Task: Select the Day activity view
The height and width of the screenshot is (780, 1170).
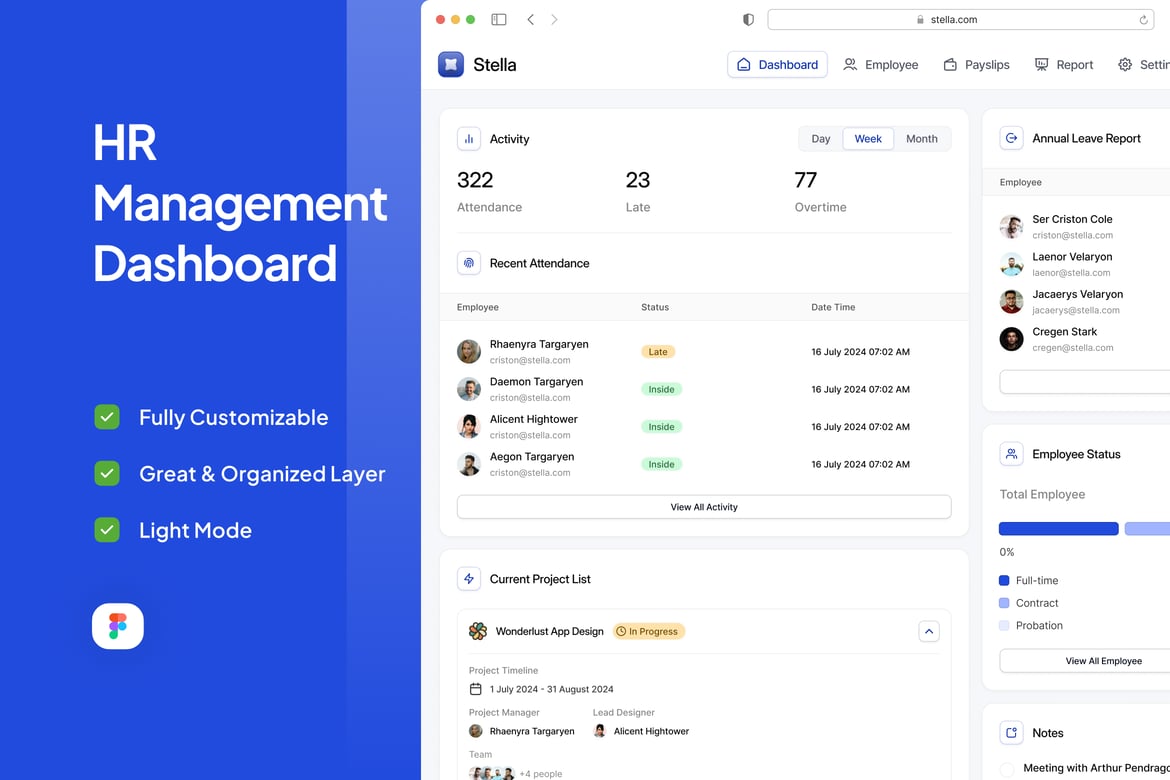Action: [820, 139]
